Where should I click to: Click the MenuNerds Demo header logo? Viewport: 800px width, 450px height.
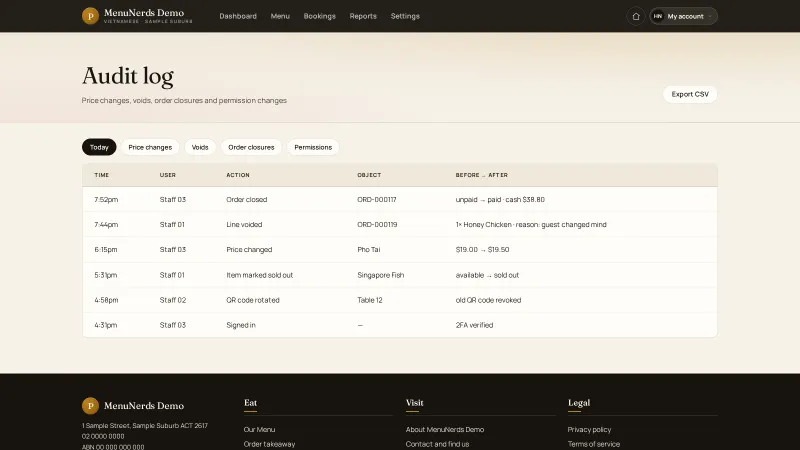tap(137, 16)
